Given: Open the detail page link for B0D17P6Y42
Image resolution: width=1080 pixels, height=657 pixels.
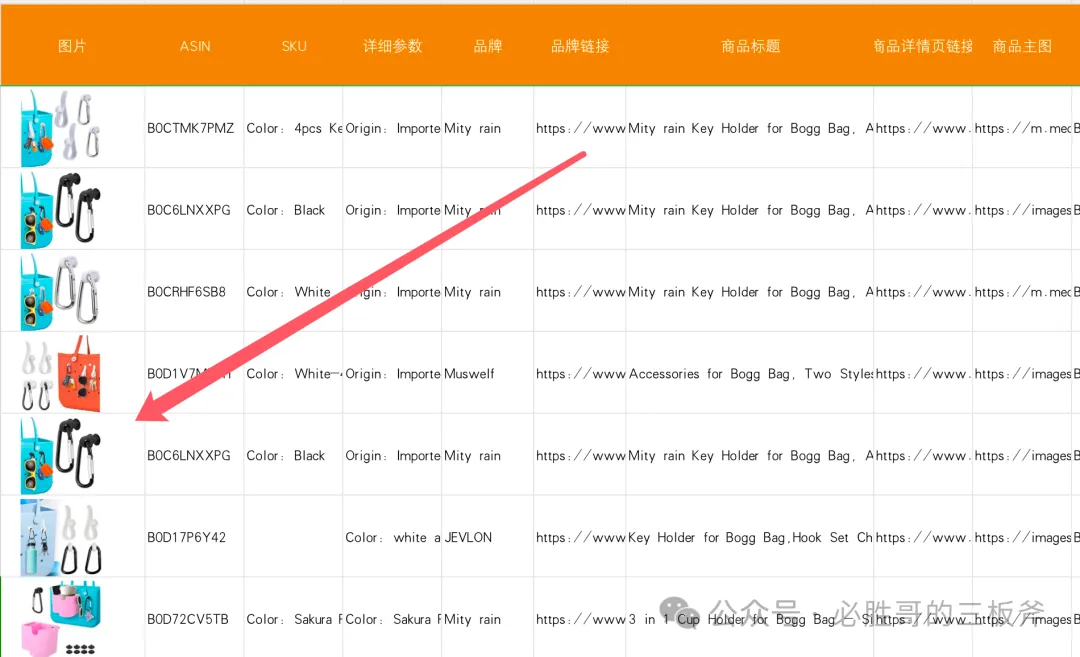Looking at the screenshot, I should tap(923, 537).
